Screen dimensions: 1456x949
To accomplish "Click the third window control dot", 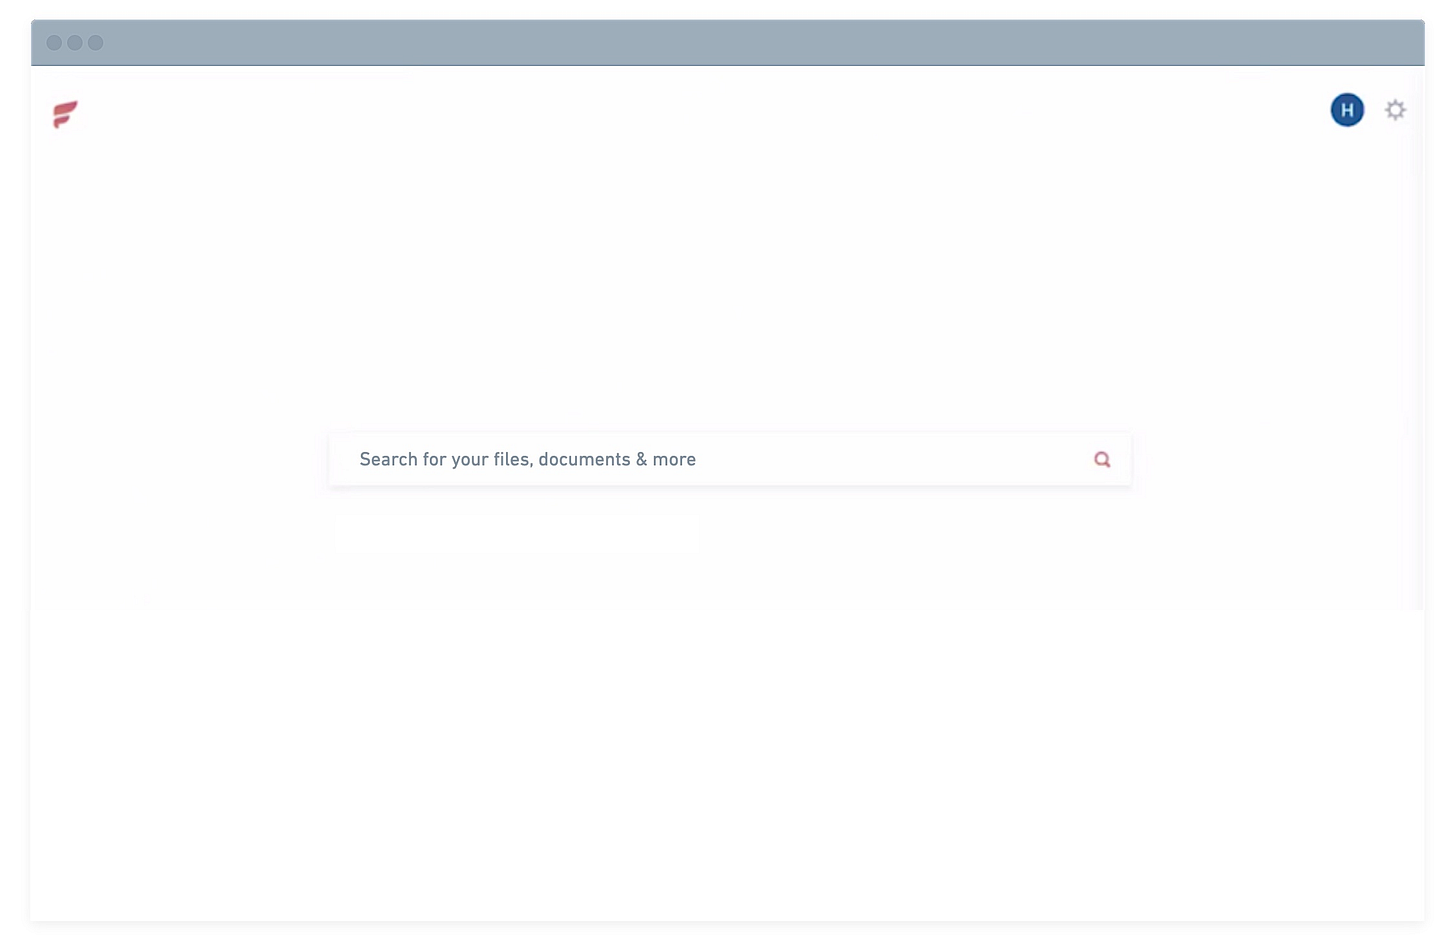I will [96, 43].
